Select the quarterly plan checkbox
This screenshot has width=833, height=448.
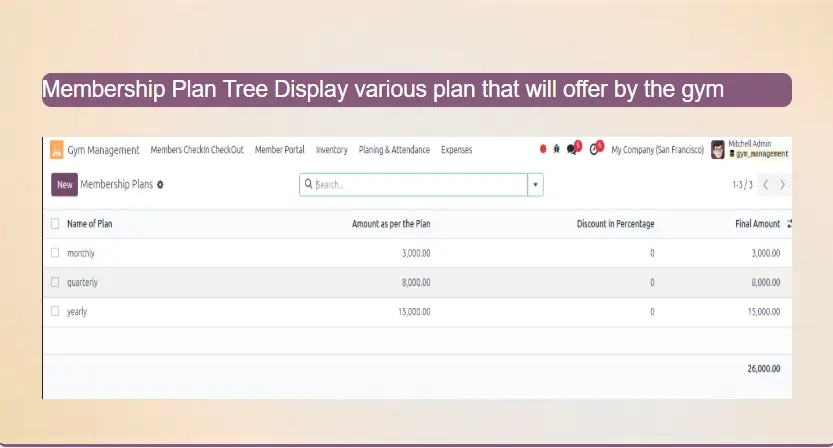(x=55, y=283)
